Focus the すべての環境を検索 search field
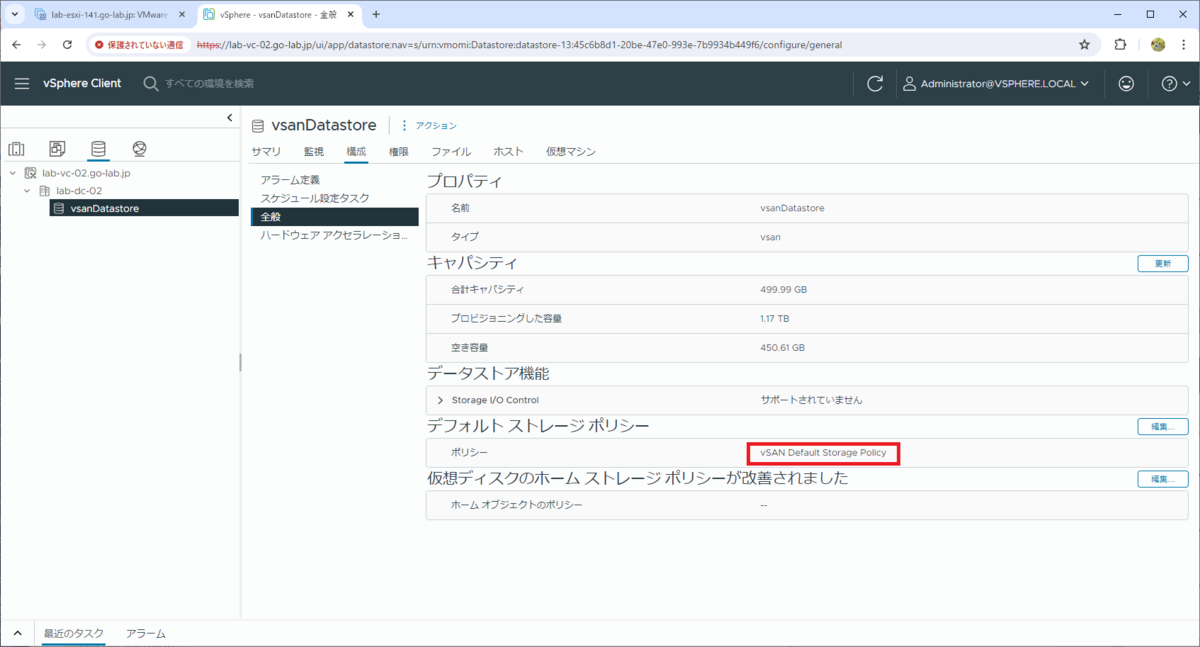The width and height of the screenshot is (1200, 647). pyautogui.click(x=210, y=84)
